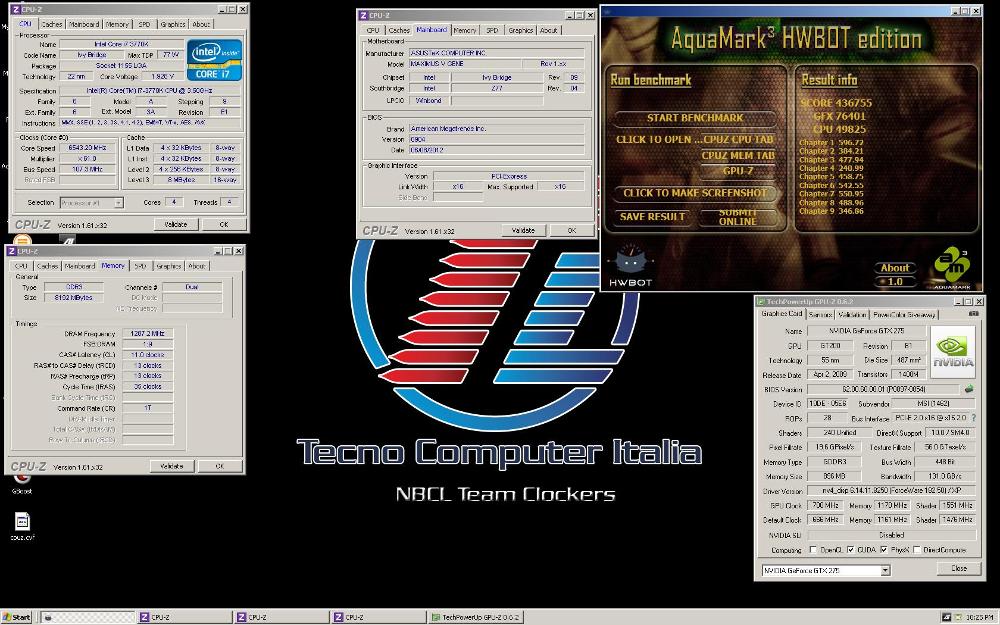Click Validate in CPU-Z Memory window

172,466
